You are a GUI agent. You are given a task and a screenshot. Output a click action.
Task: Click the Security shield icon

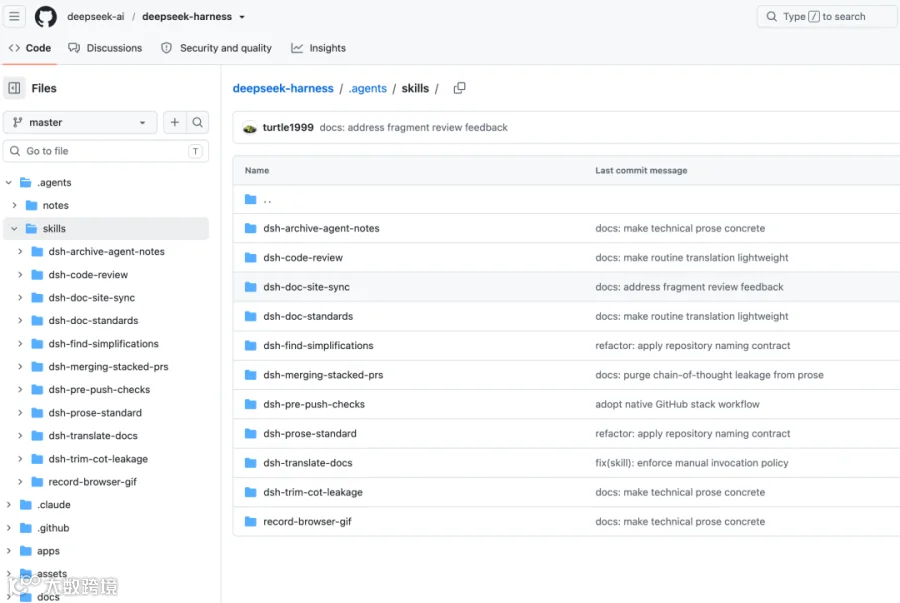pos(166,48)
